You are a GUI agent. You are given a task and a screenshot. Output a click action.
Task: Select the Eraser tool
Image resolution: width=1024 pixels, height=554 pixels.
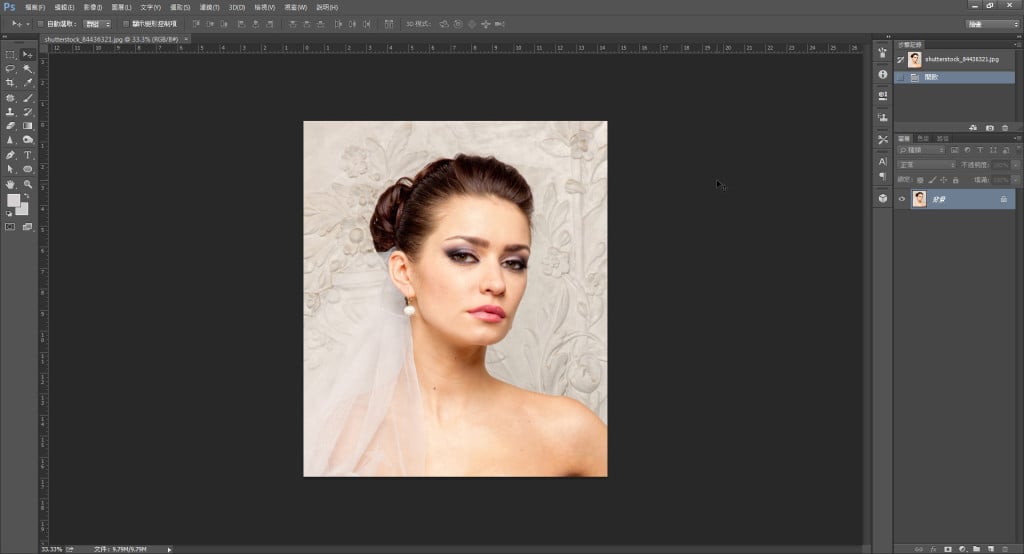[x=10, y=126]
